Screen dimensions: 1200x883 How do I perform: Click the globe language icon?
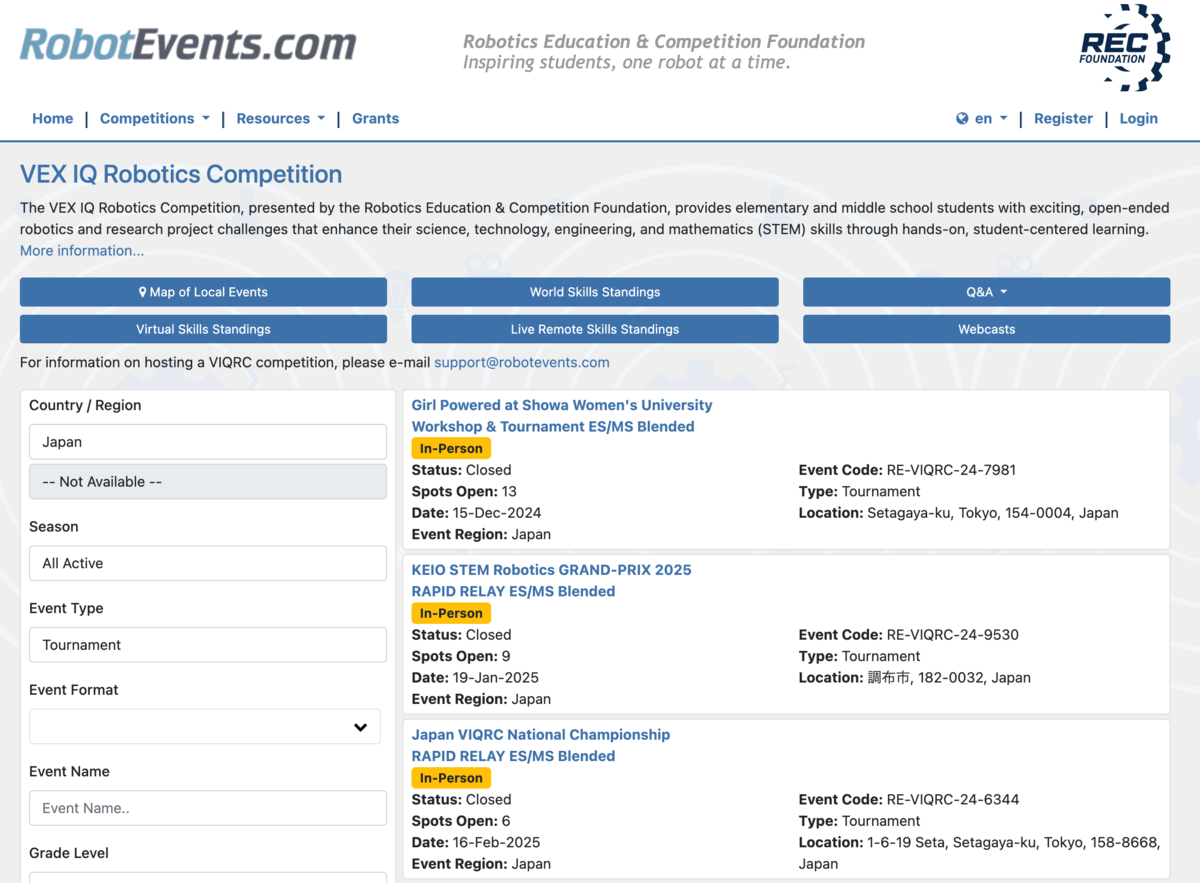click(962, 118)
